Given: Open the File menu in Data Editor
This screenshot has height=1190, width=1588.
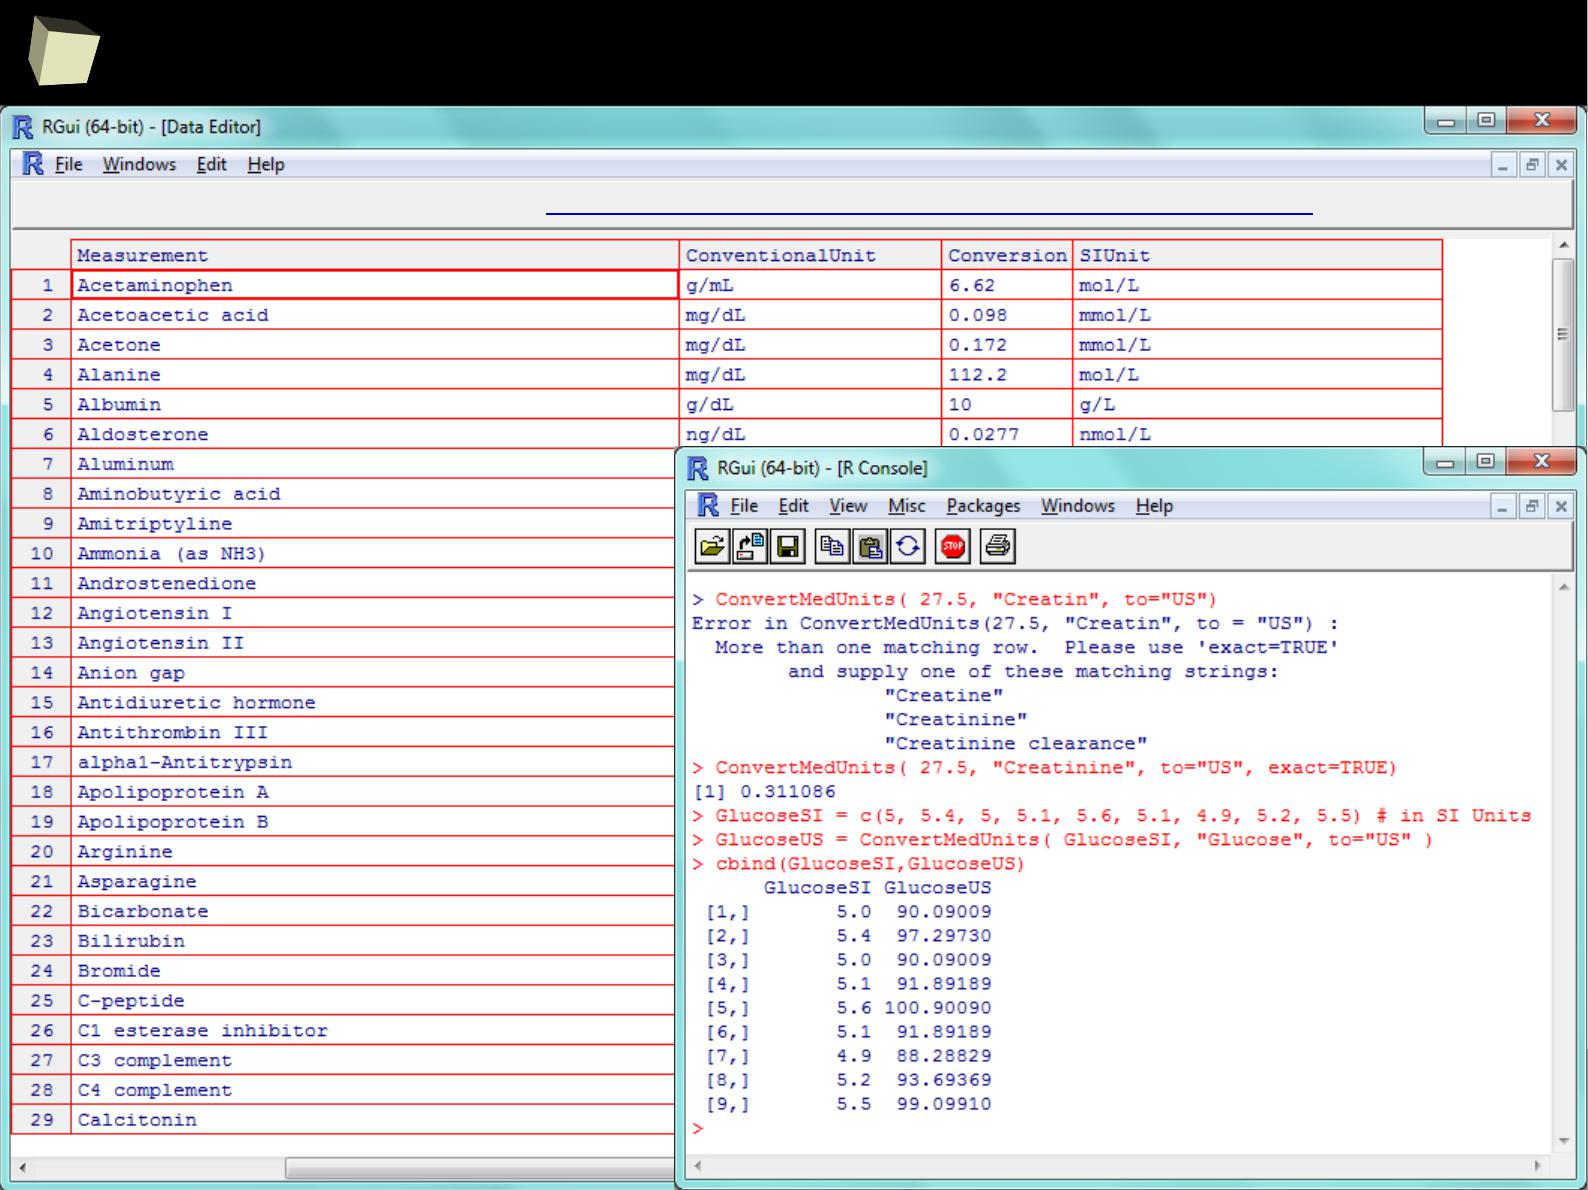Looking at the screenshot, I should click(x=68, y=164).
